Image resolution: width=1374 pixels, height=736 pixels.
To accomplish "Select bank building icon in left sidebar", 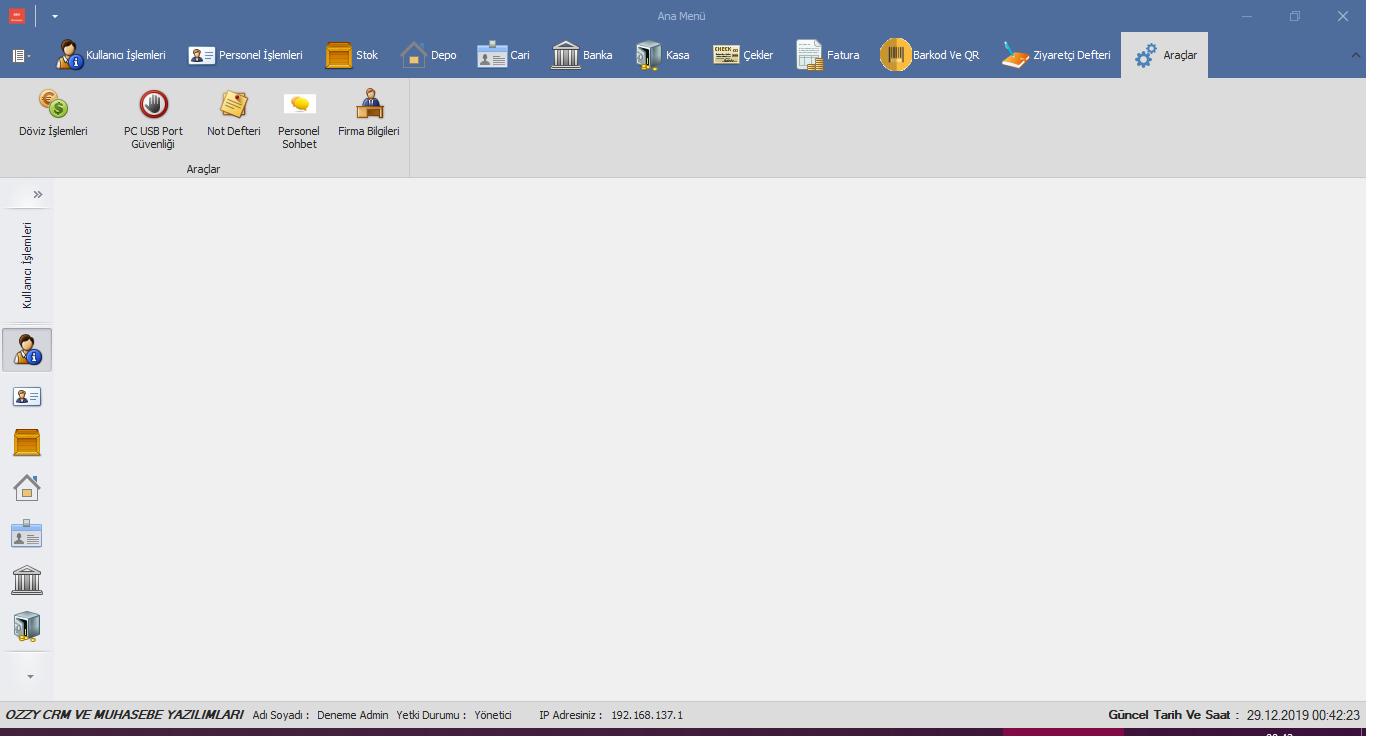I will [27, 580].
